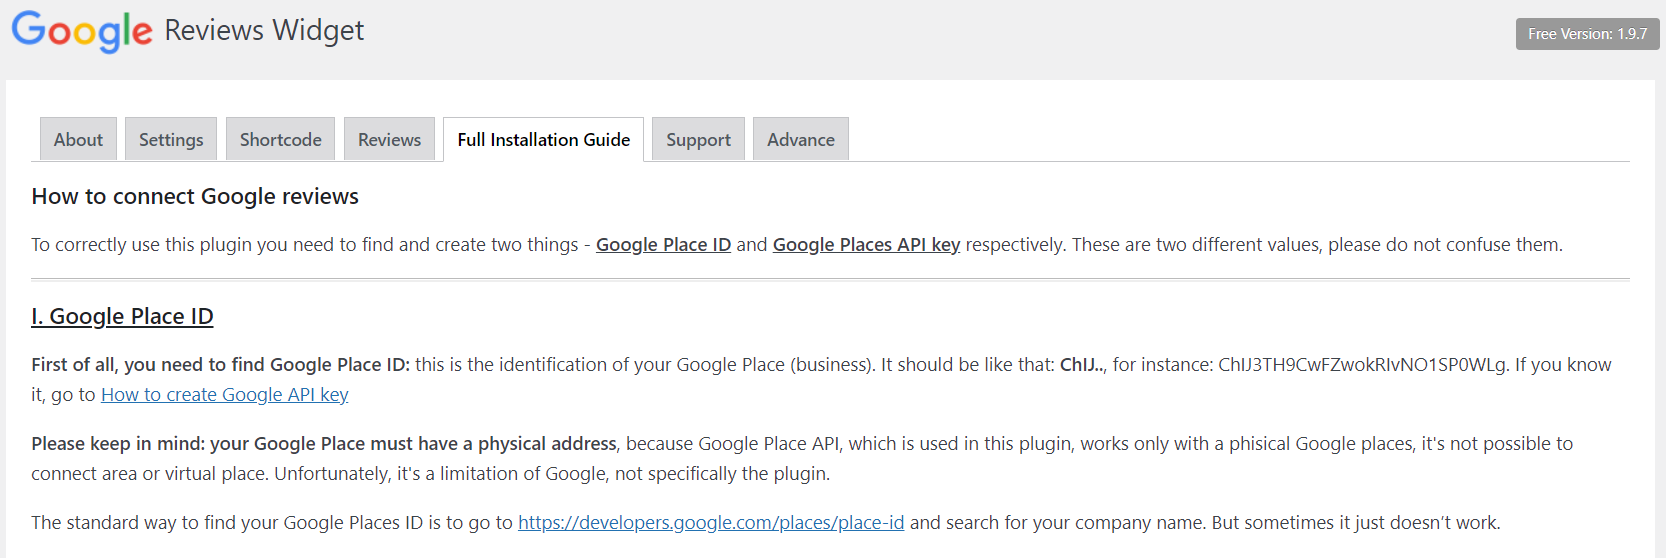Open the Support tab
The height and width of the screenshot is (558, 1666).
click(x=698, y=140)
